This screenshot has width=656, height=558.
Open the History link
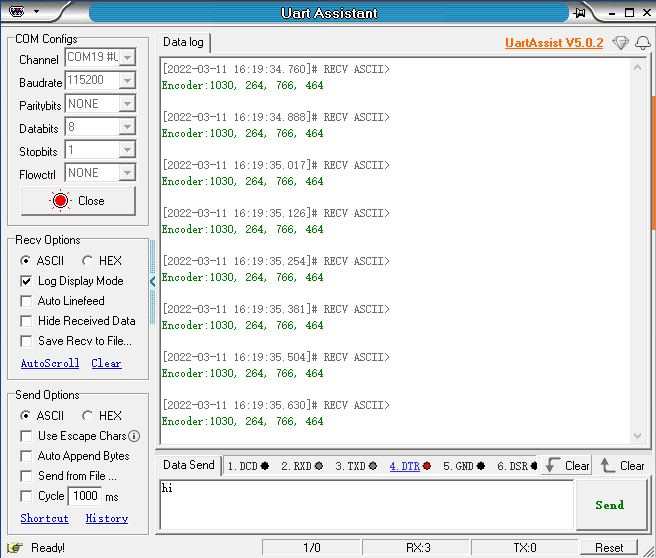107,518
